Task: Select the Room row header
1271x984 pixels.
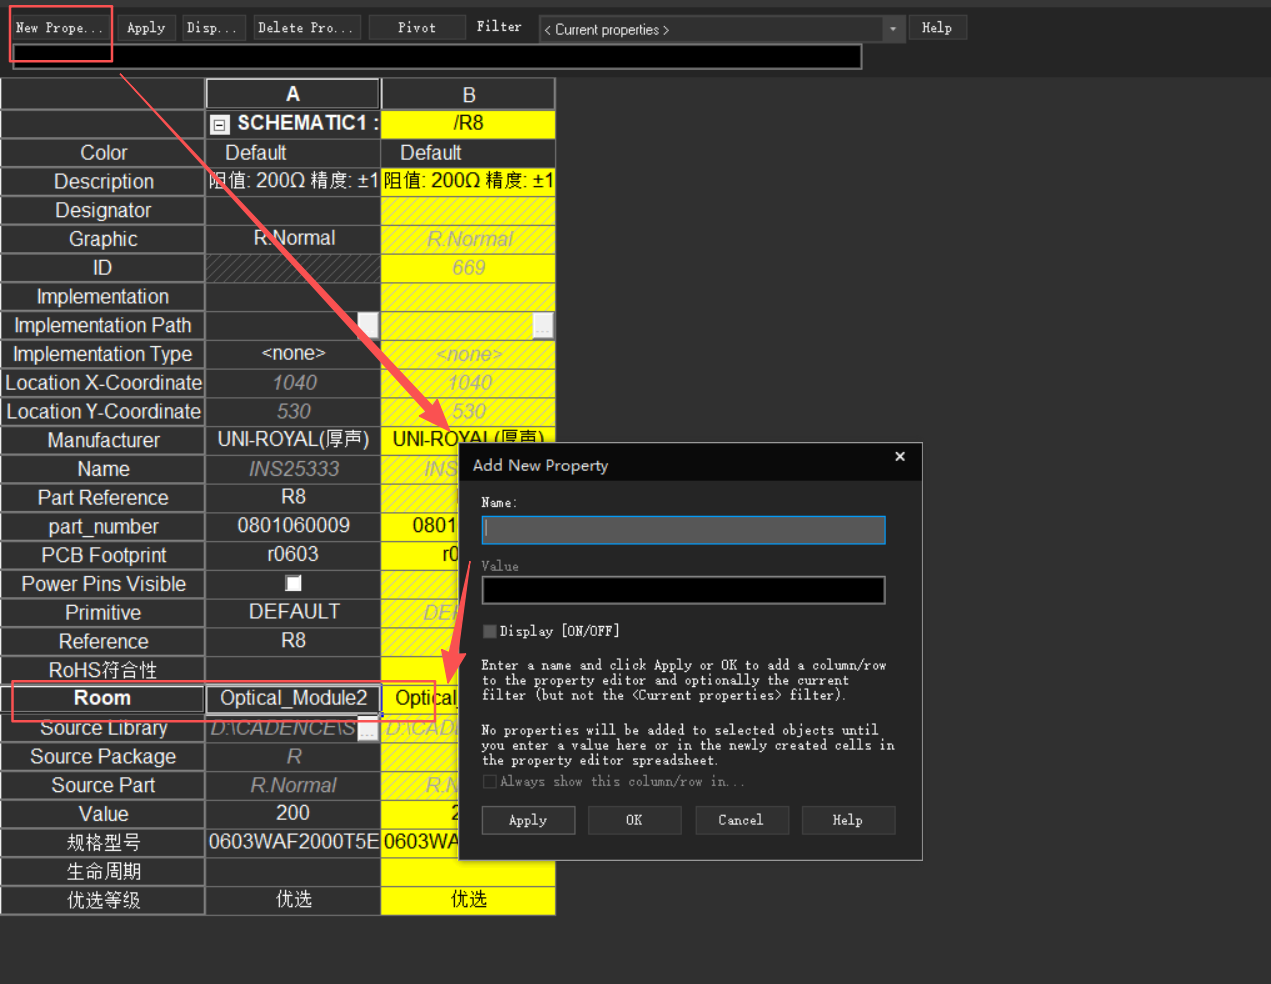Action: [103, 698]
